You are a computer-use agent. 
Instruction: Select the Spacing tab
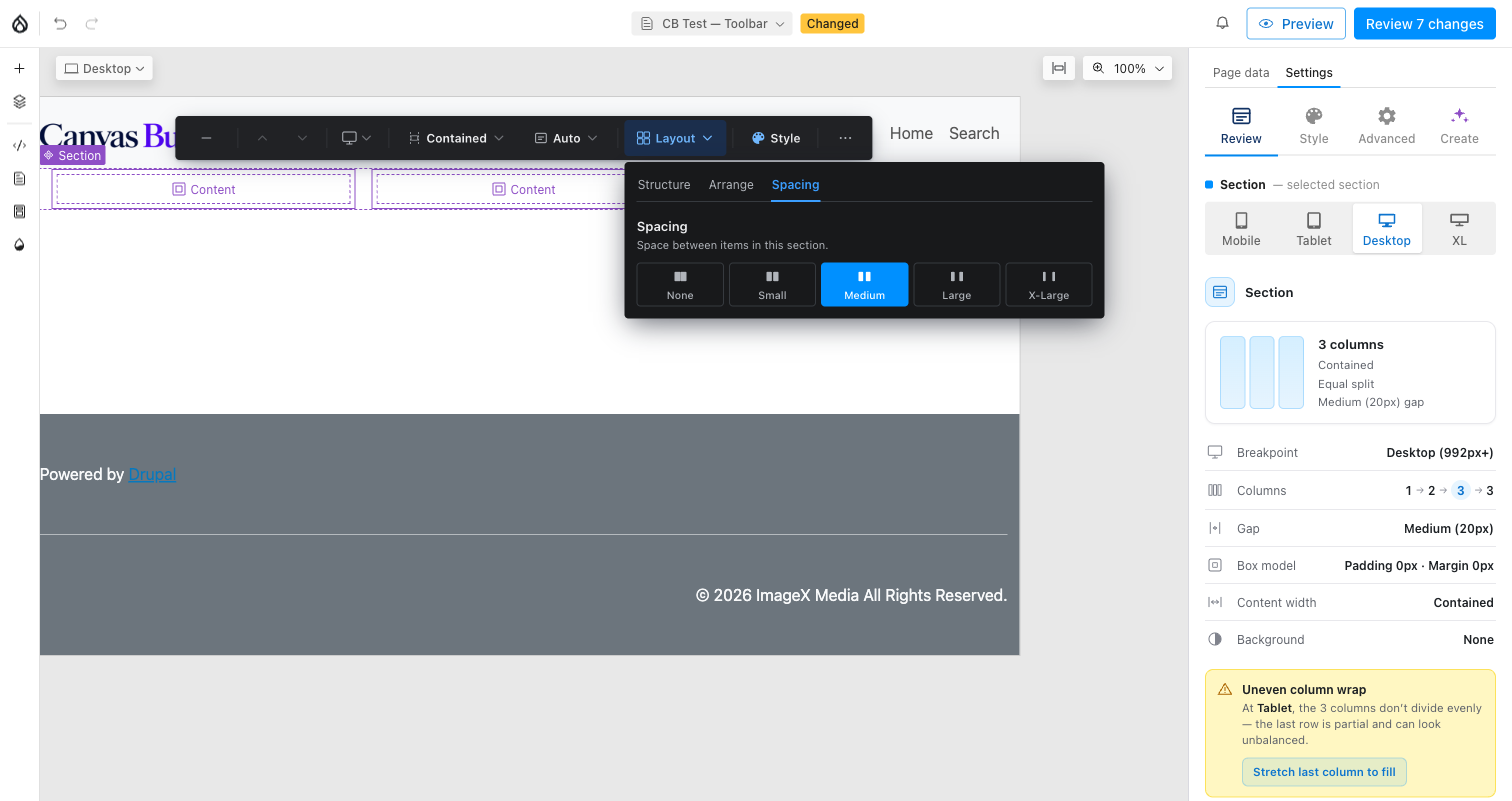(795, 185)
